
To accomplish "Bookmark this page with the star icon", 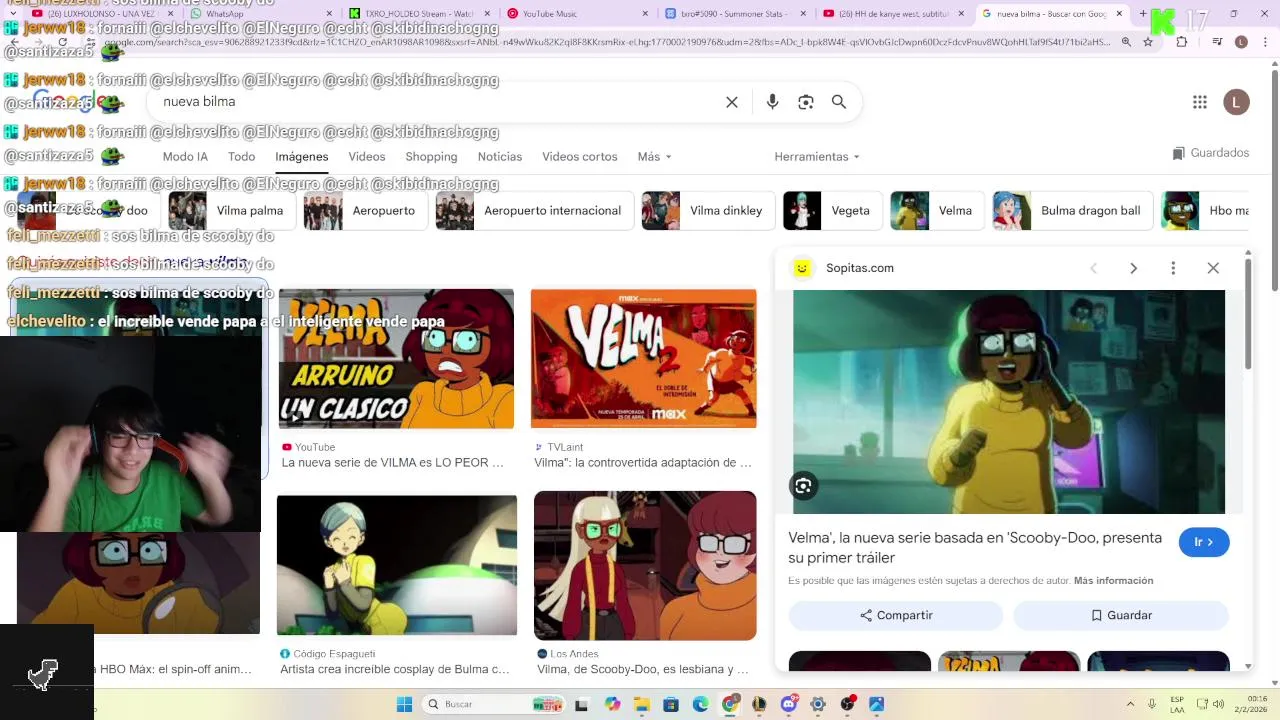I will pyautogui.click(x=1148, y=42).
